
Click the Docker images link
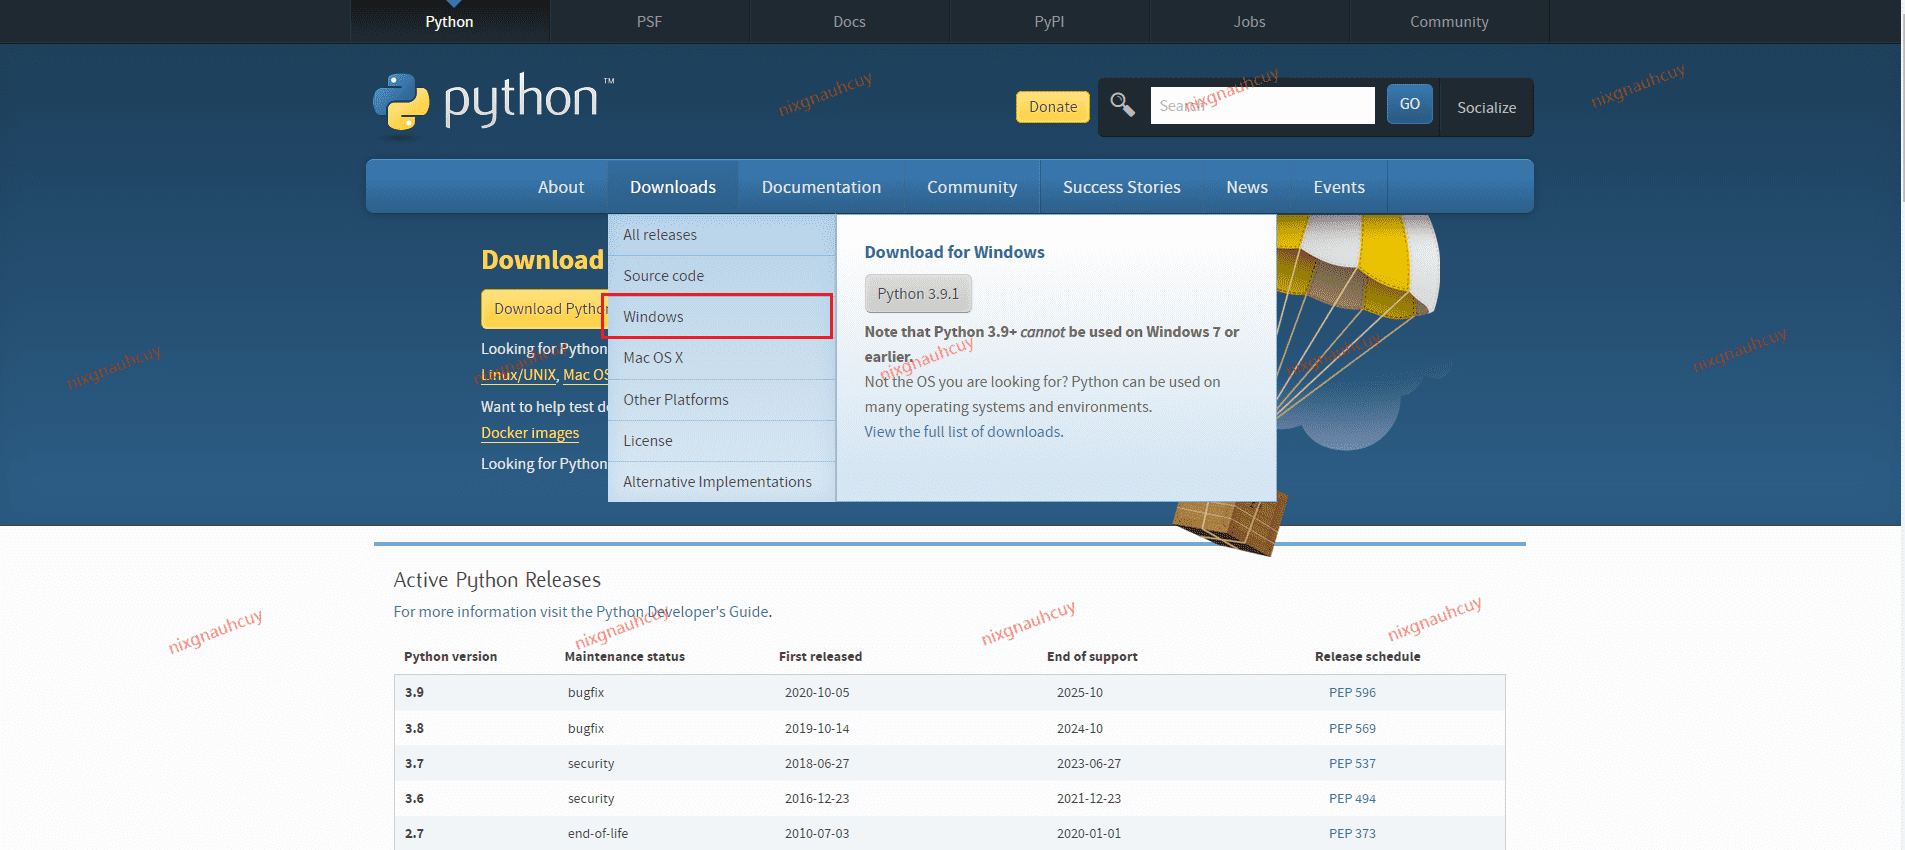[530, 433]
